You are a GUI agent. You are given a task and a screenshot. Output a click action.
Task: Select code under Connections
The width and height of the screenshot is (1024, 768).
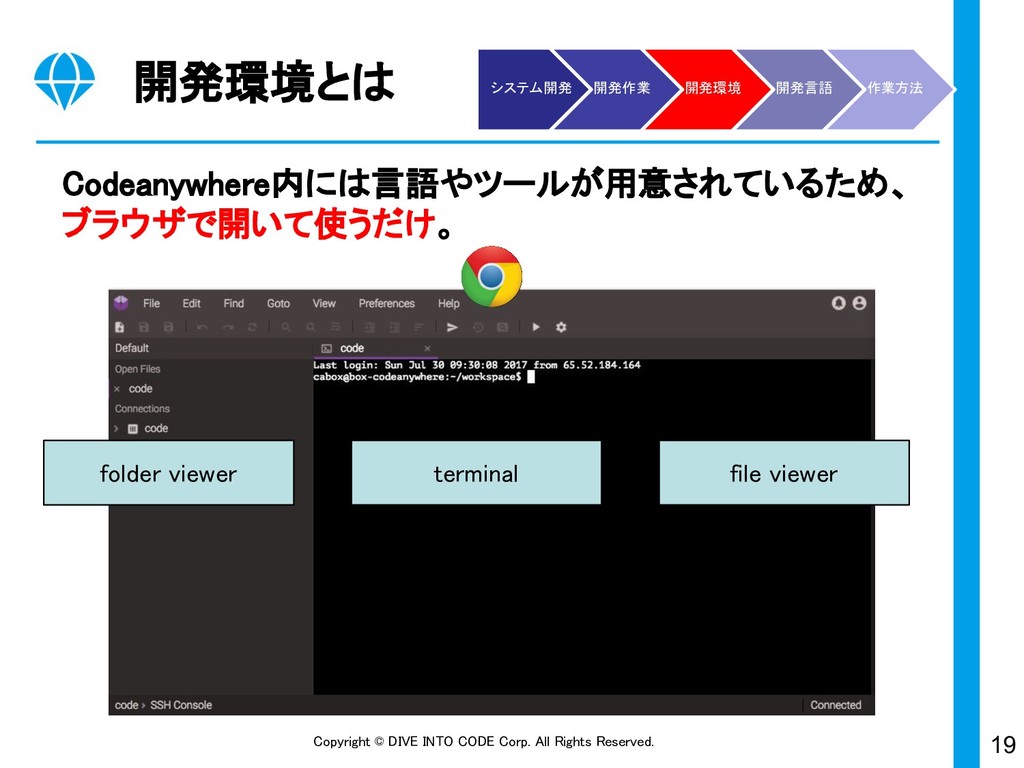(x=156, y=428)
